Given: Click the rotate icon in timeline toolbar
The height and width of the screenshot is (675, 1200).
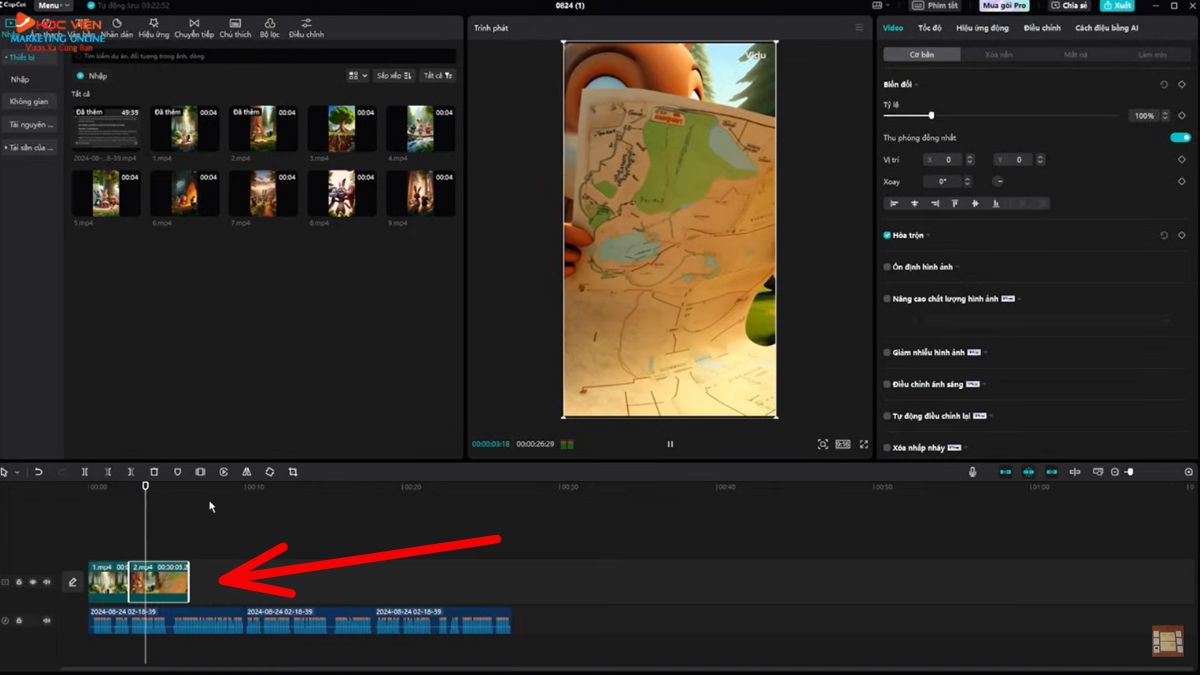Looking at the screenshot, I should (270, 472).
